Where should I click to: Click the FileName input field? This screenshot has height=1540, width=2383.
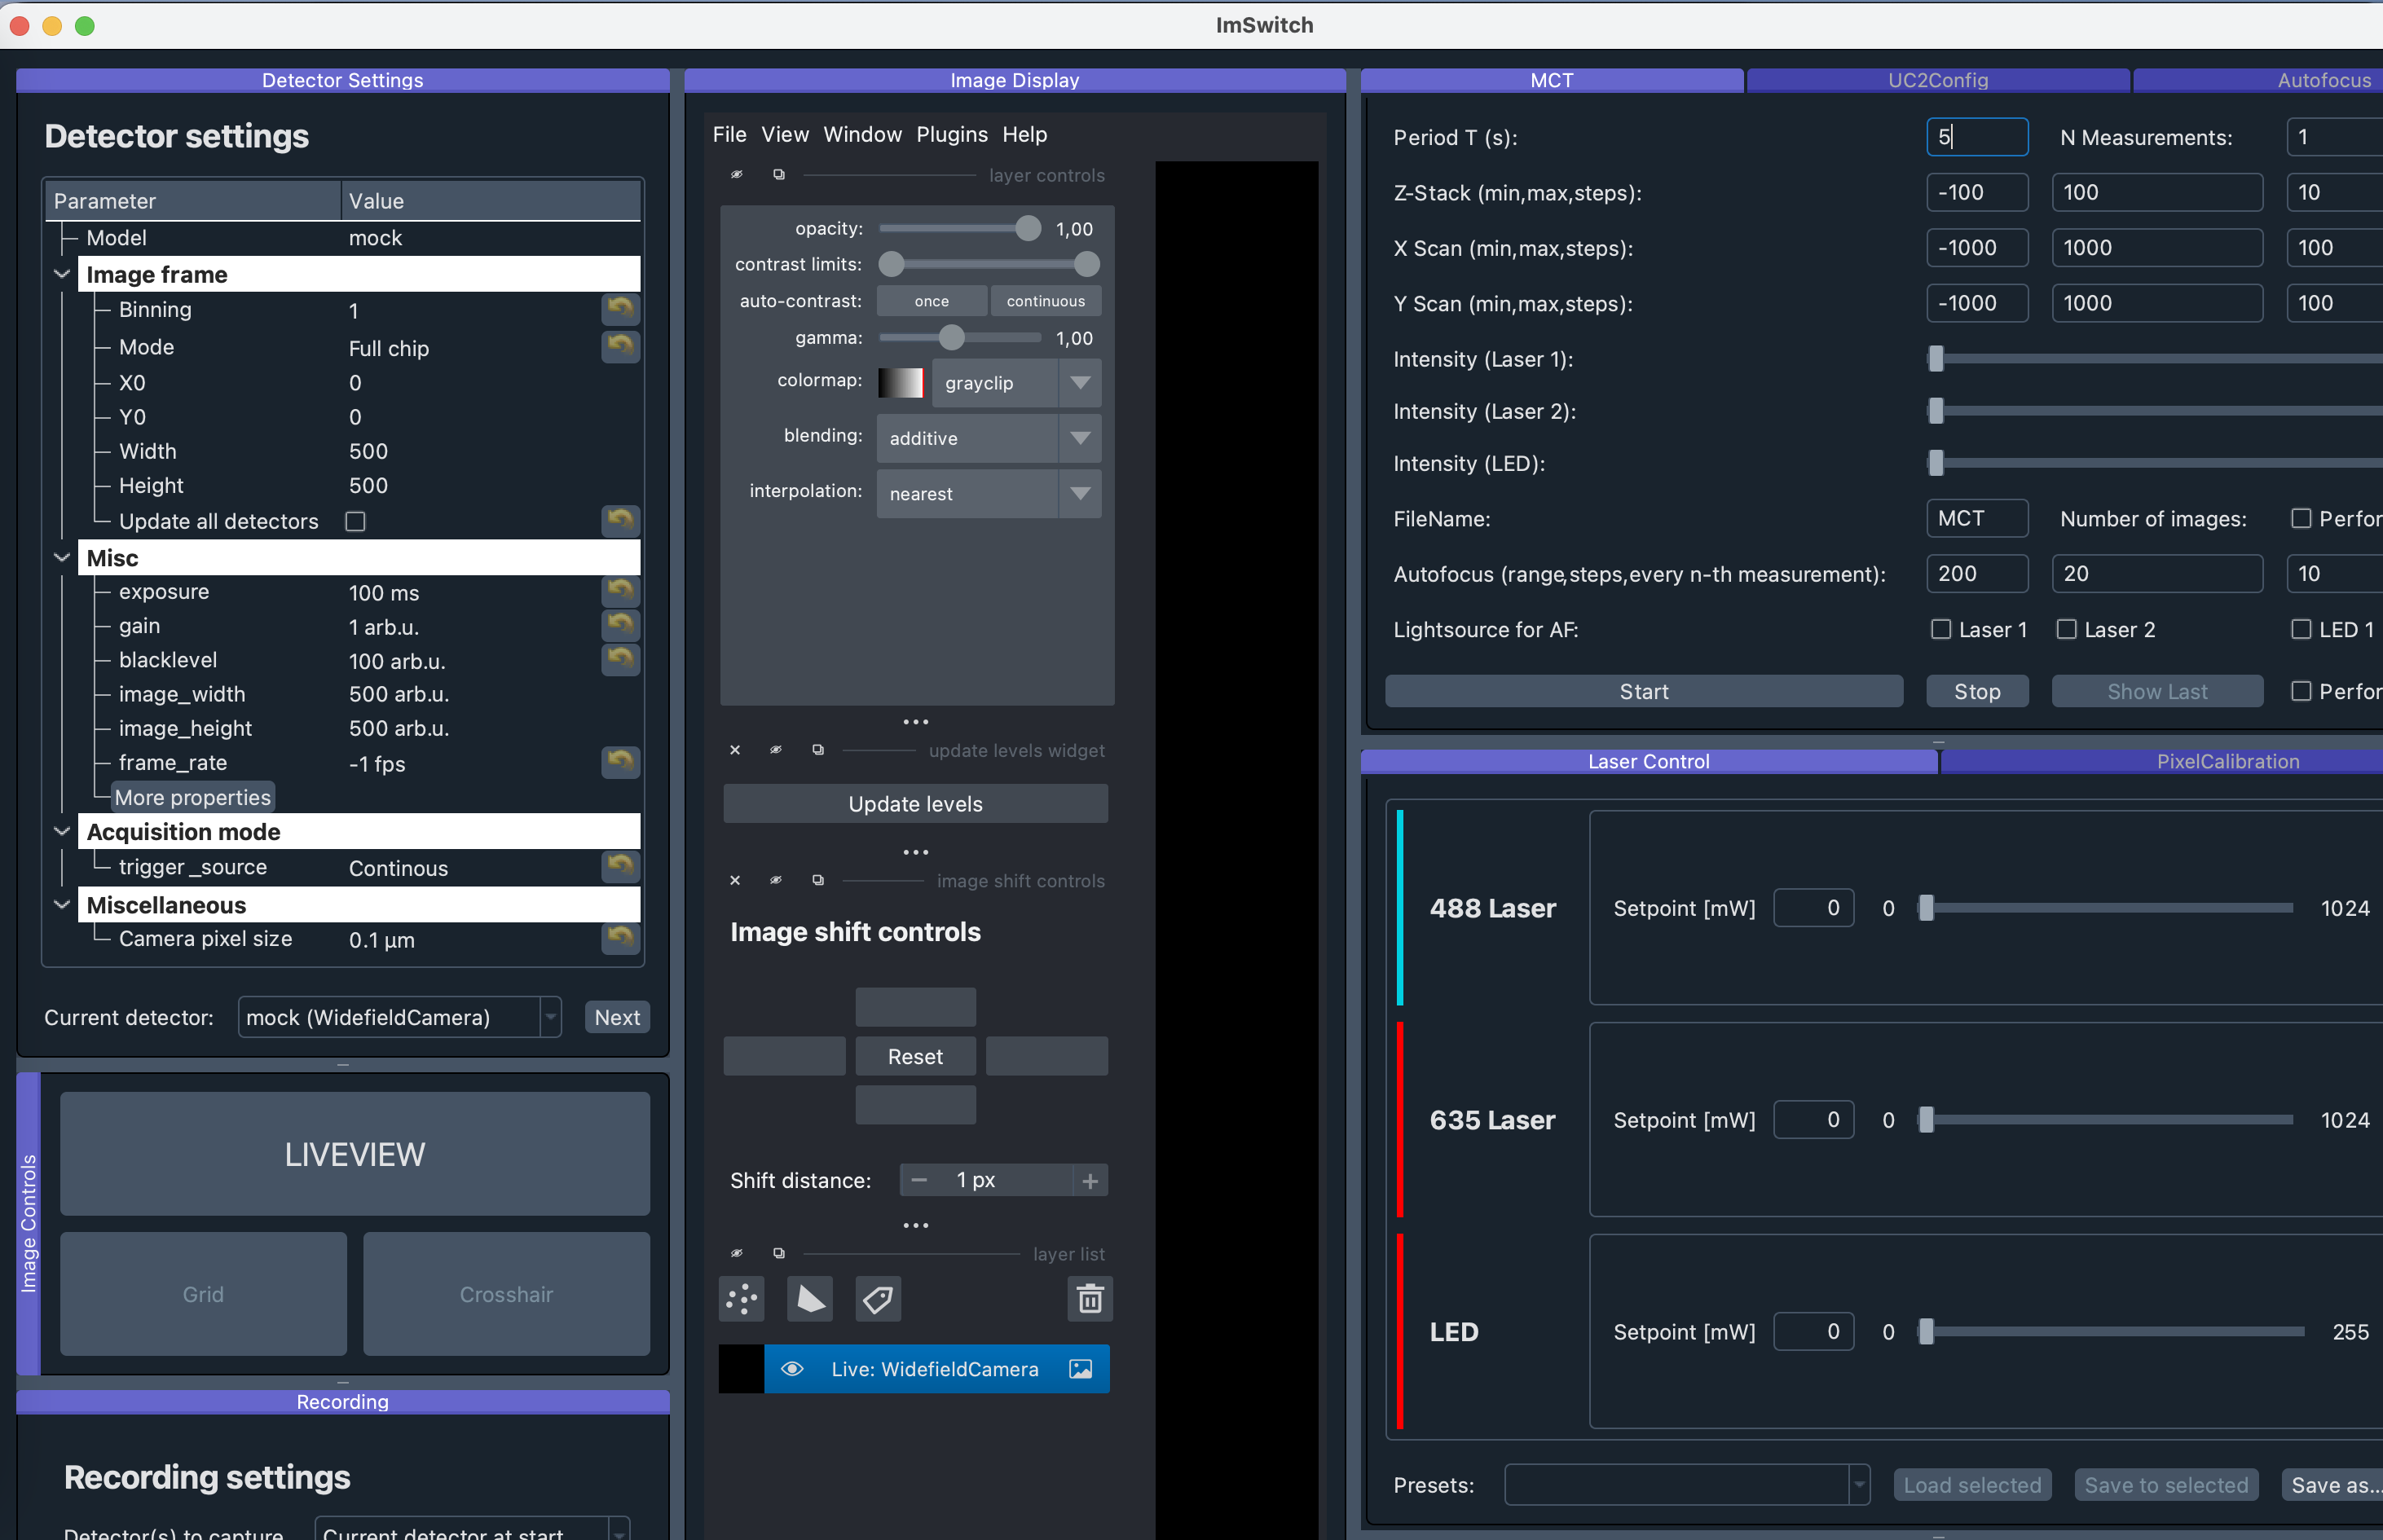tap(1976, 518)
